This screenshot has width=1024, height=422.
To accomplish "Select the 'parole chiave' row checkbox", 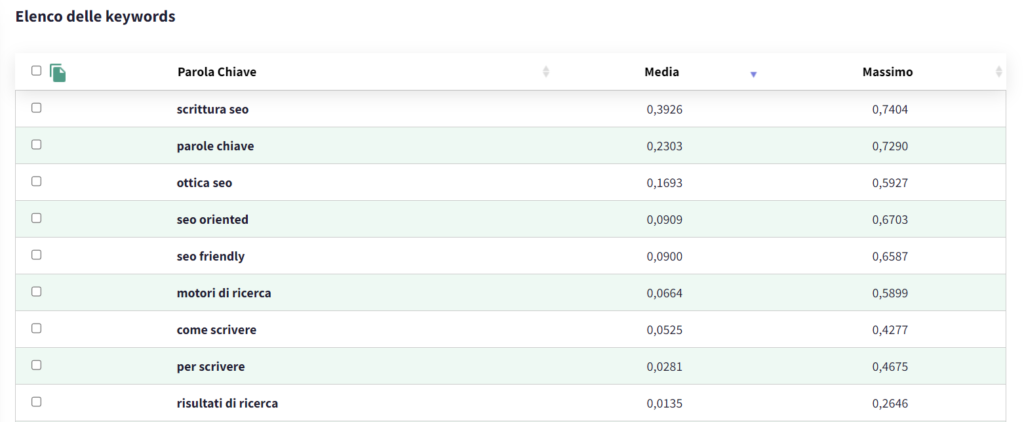I will point(37,145).
